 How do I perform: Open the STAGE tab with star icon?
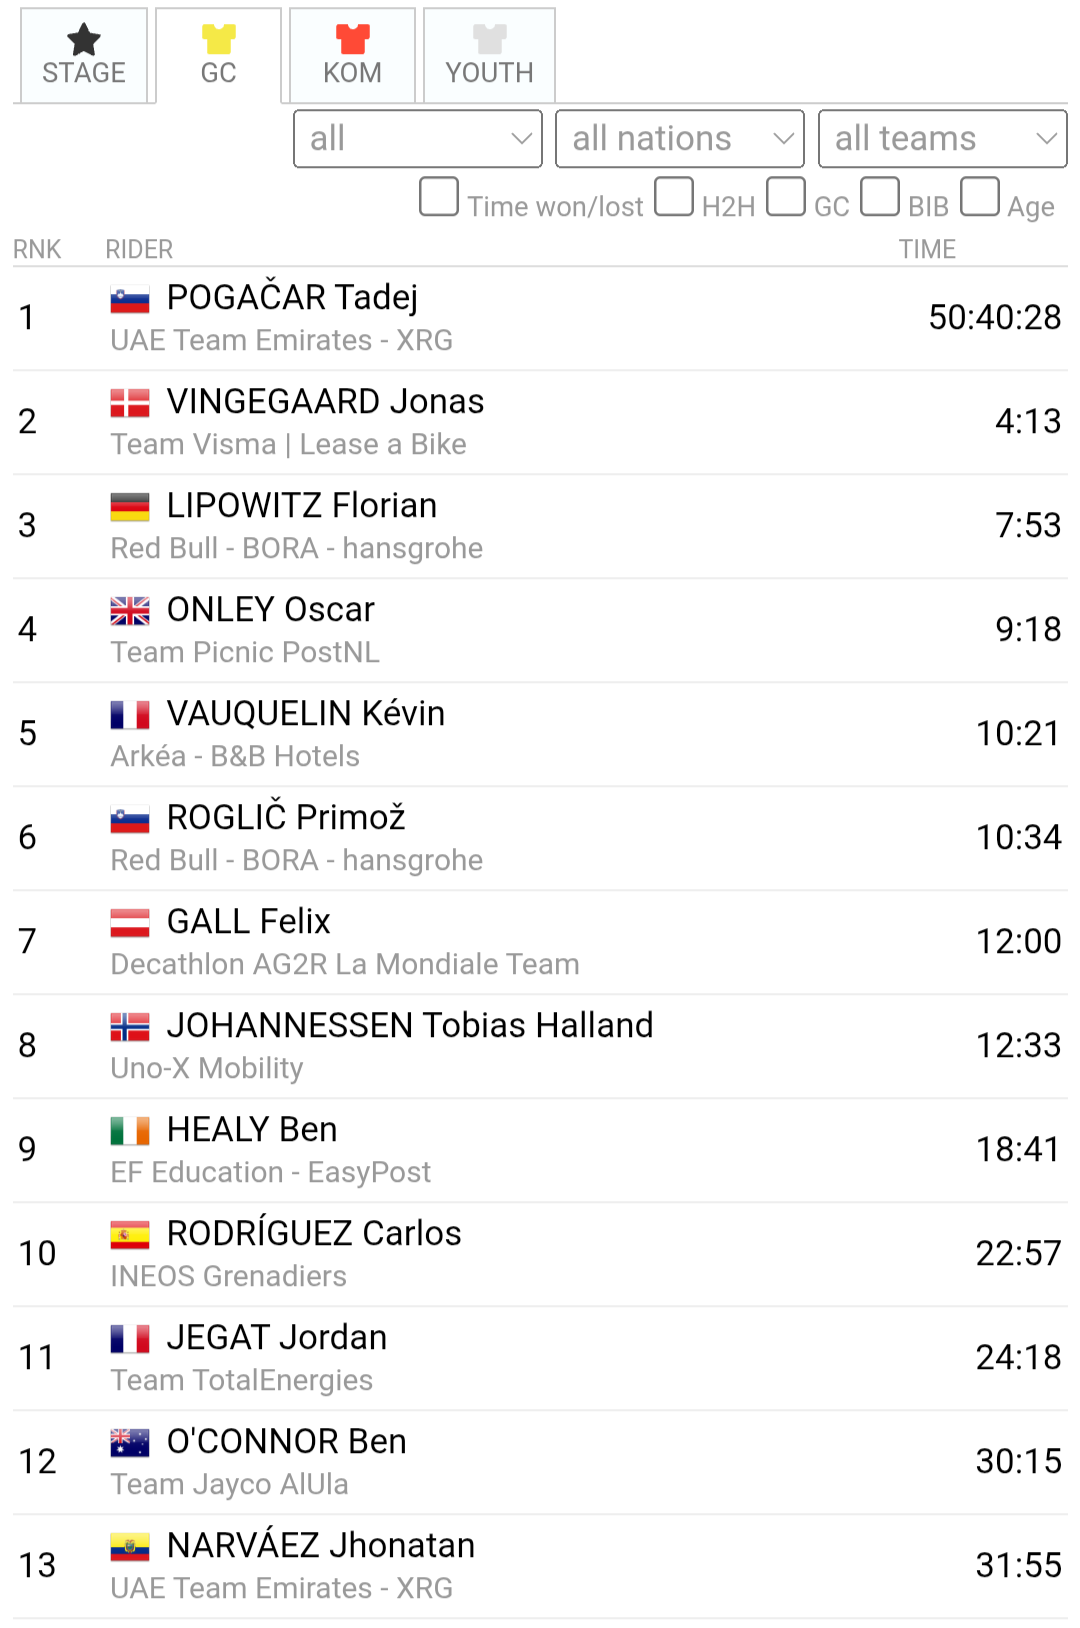(x=84, y=56)
